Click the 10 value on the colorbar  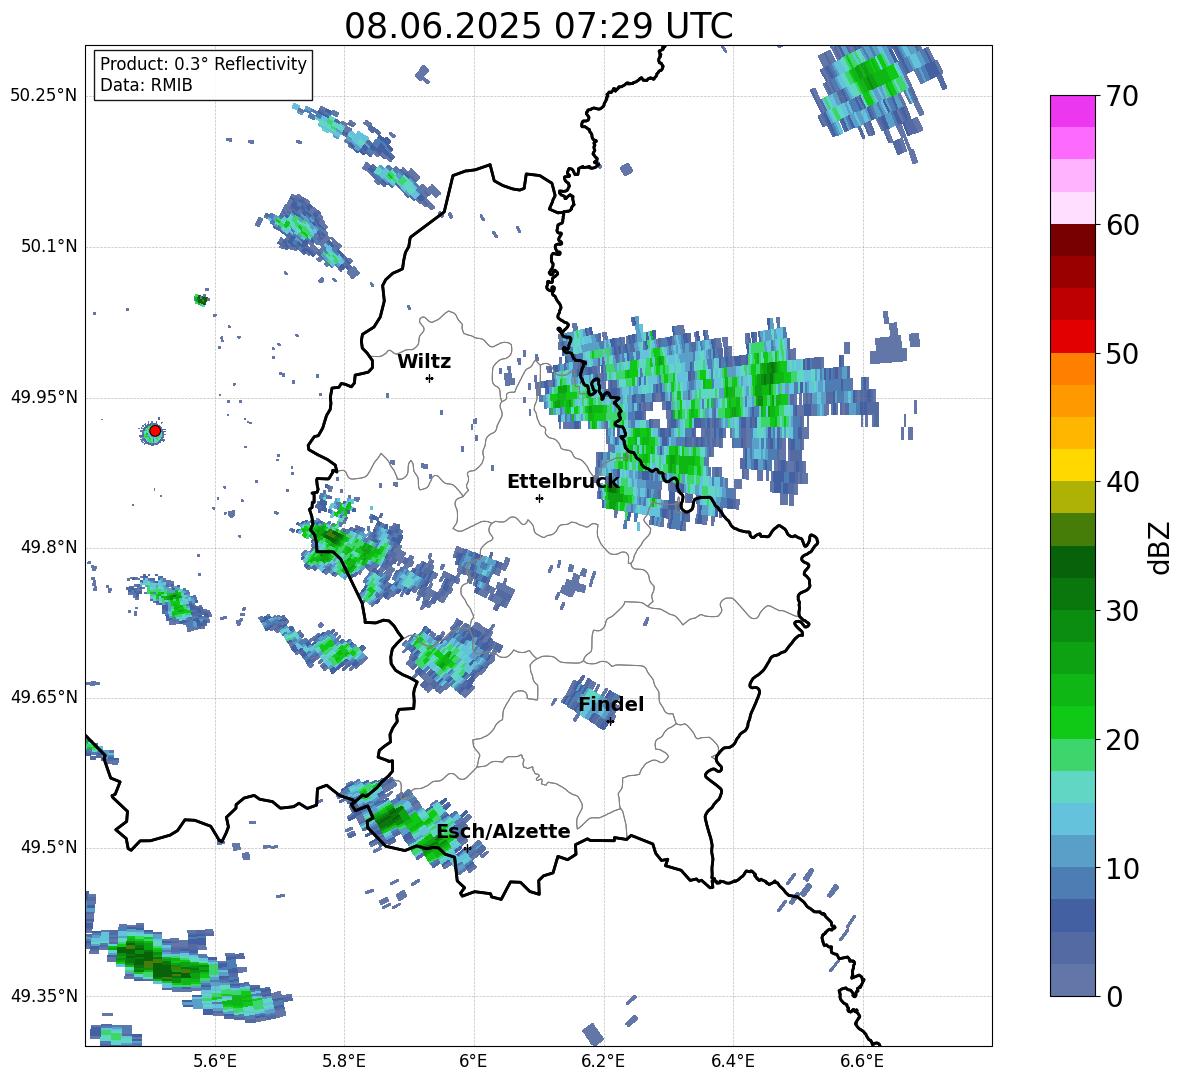coord(1122,868)
